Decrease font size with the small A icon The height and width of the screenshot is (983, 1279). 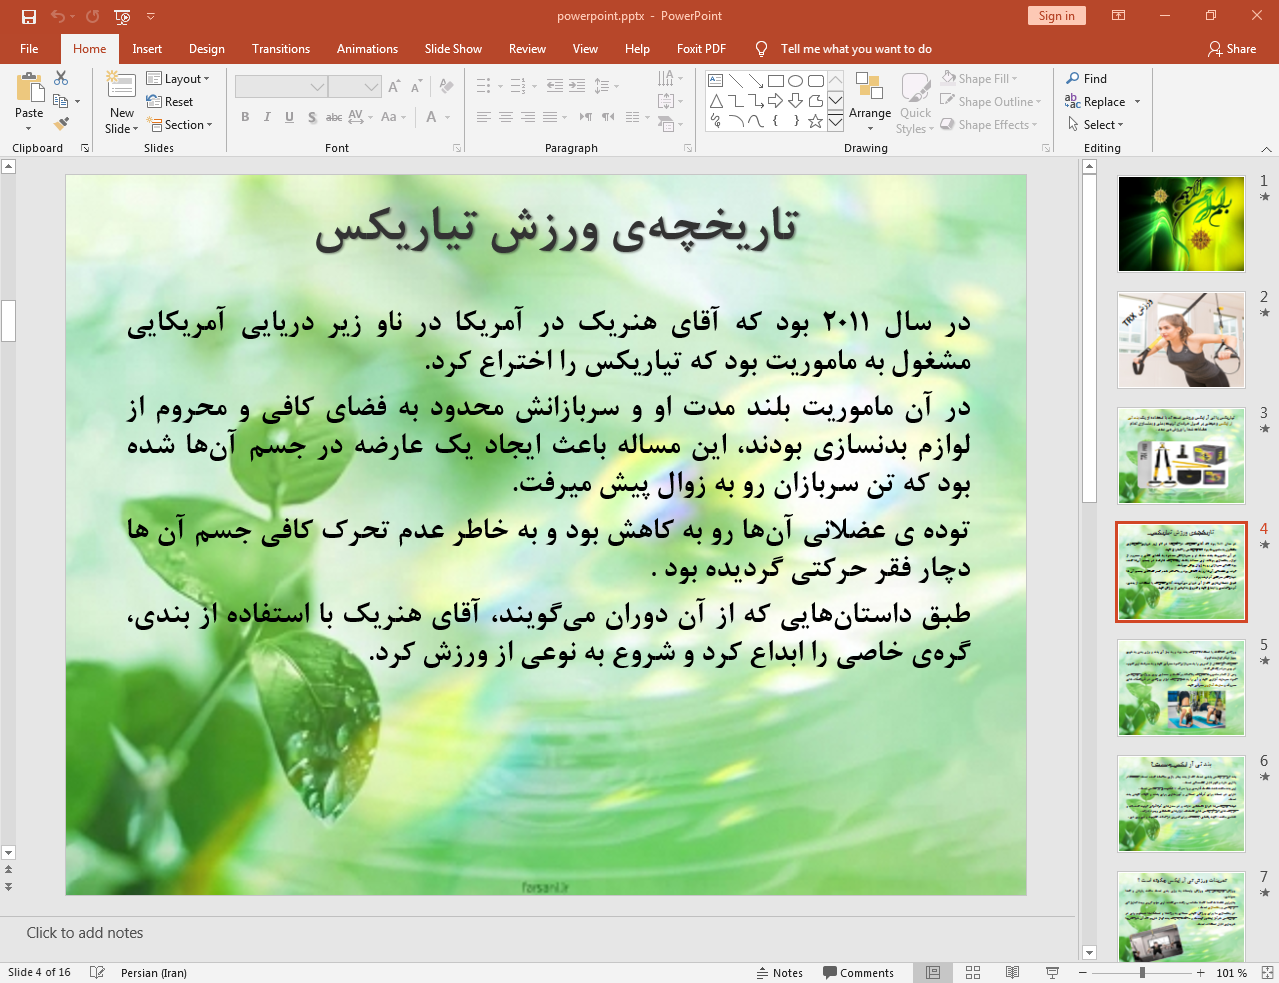tap(416, 87)
